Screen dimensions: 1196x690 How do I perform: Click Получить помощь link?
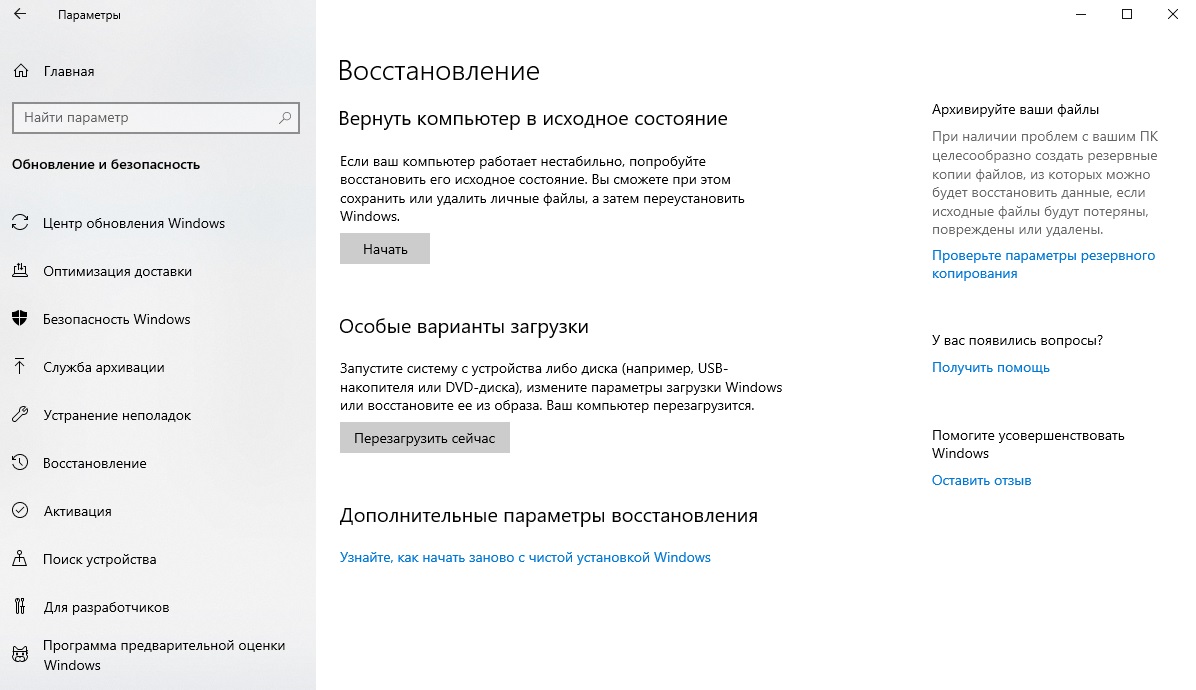pos(990,367)
